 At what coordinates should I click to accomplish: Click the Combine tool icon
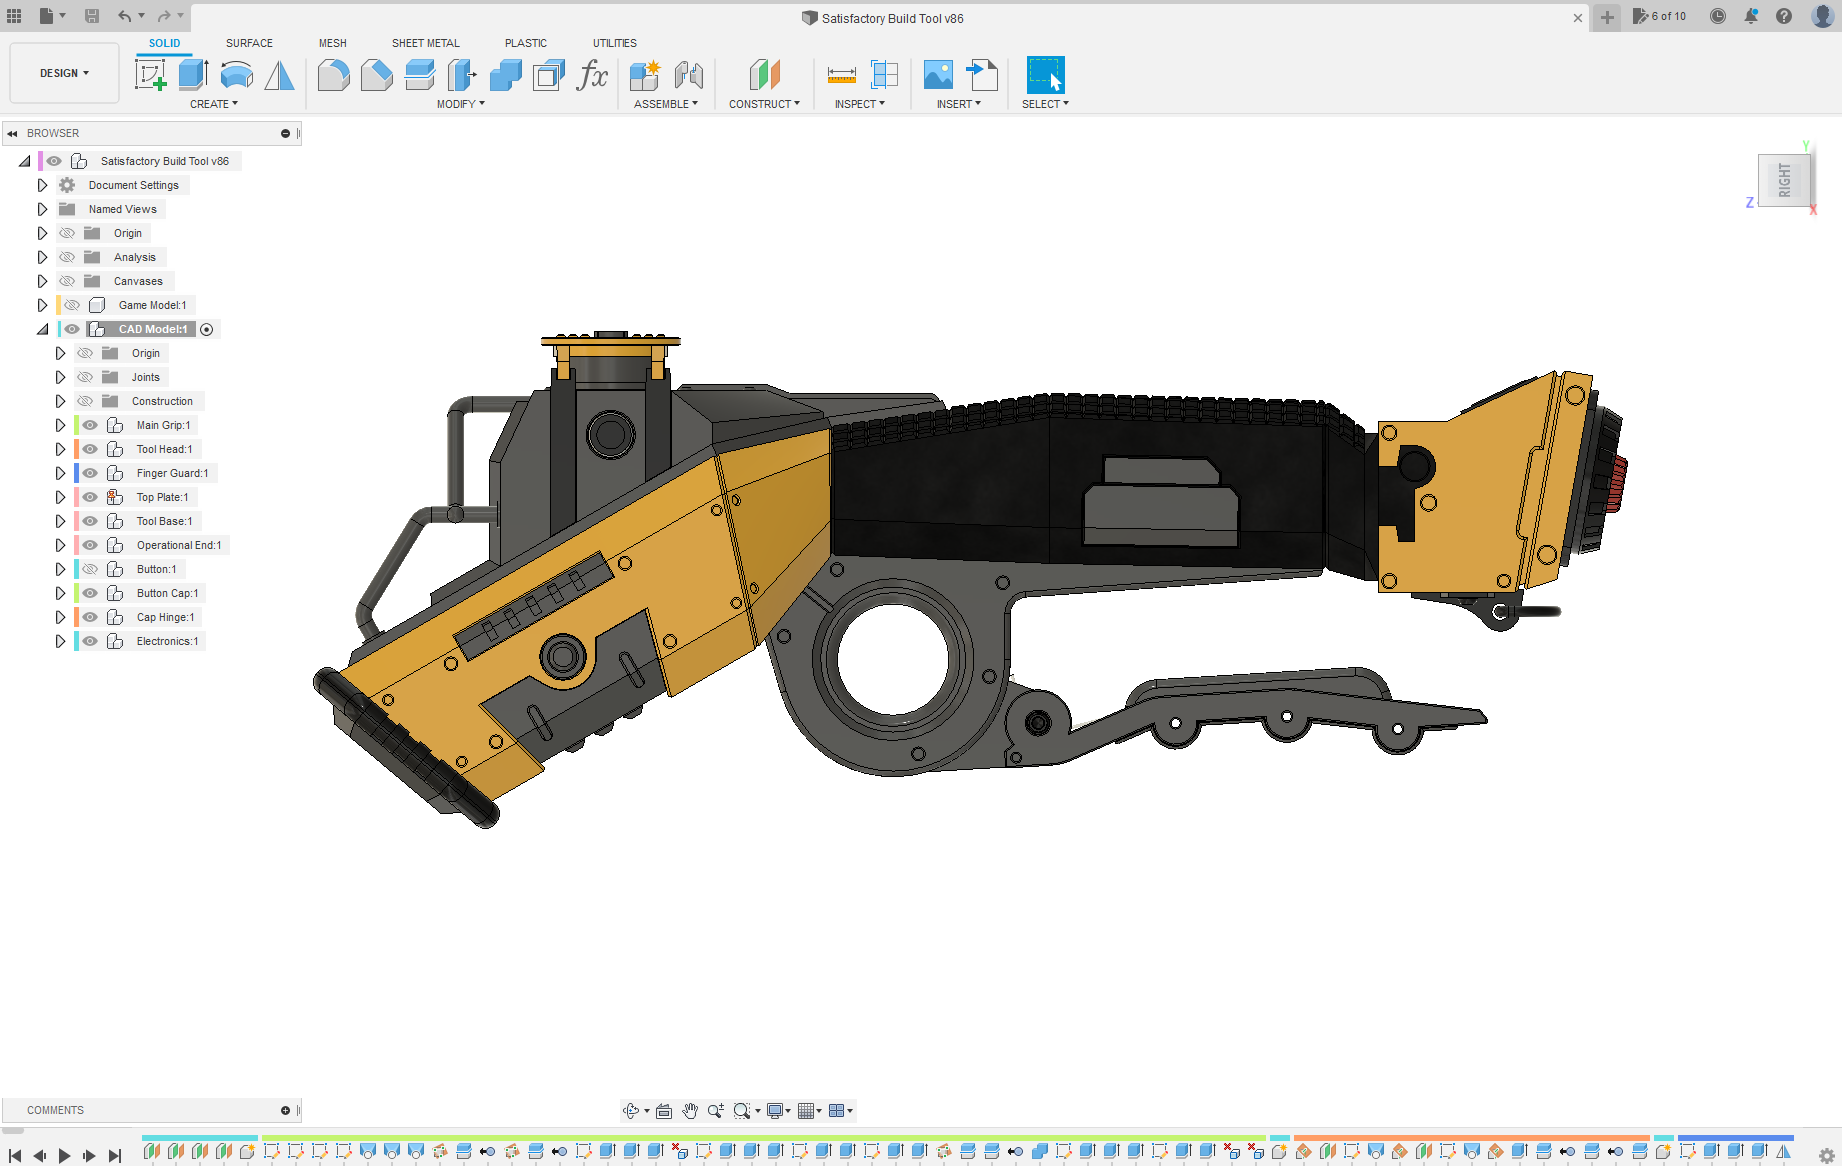point(506,75)
